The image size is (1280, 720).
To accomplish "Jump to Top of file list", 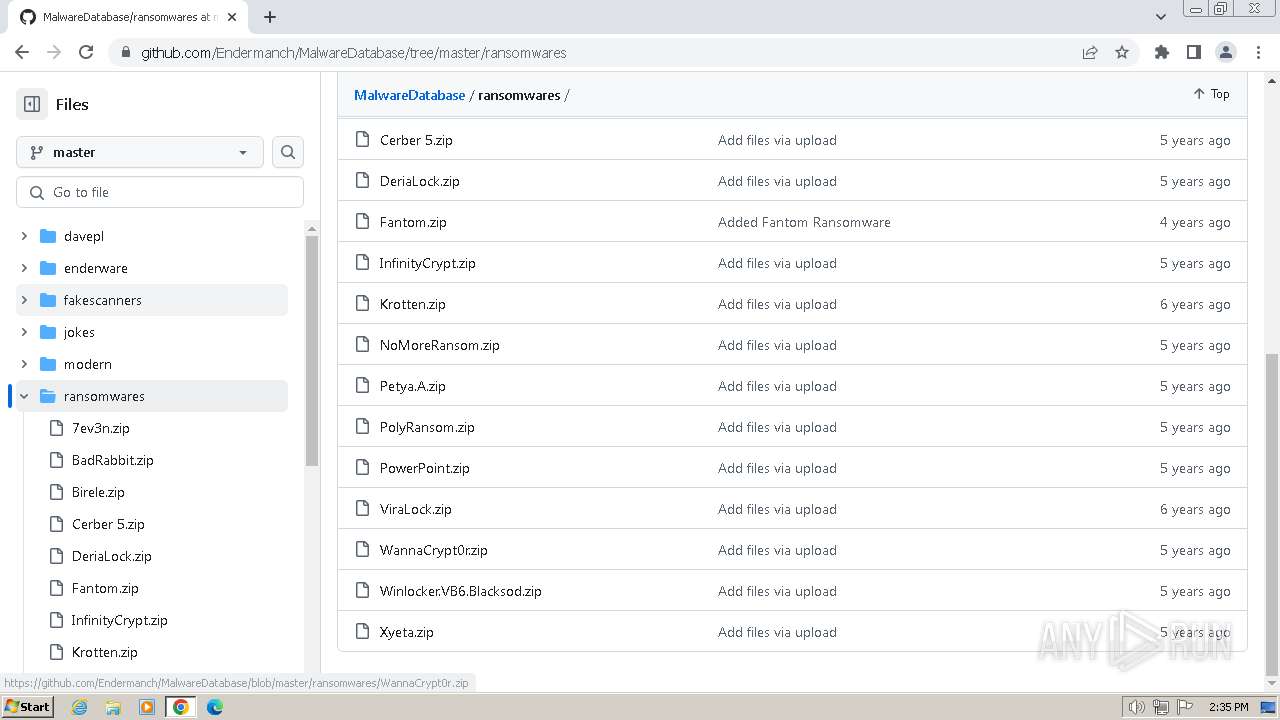I will coord(1211,94).
